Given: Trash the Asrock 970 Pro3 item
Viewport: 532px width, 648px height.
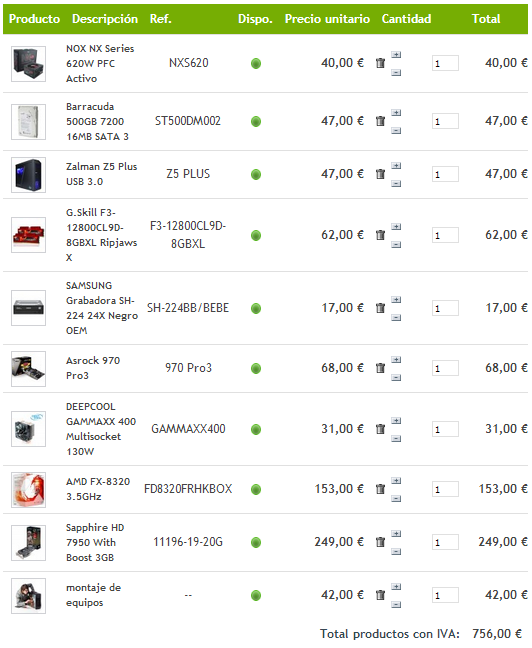Looking at the screenshot, I should coord(380,368).
